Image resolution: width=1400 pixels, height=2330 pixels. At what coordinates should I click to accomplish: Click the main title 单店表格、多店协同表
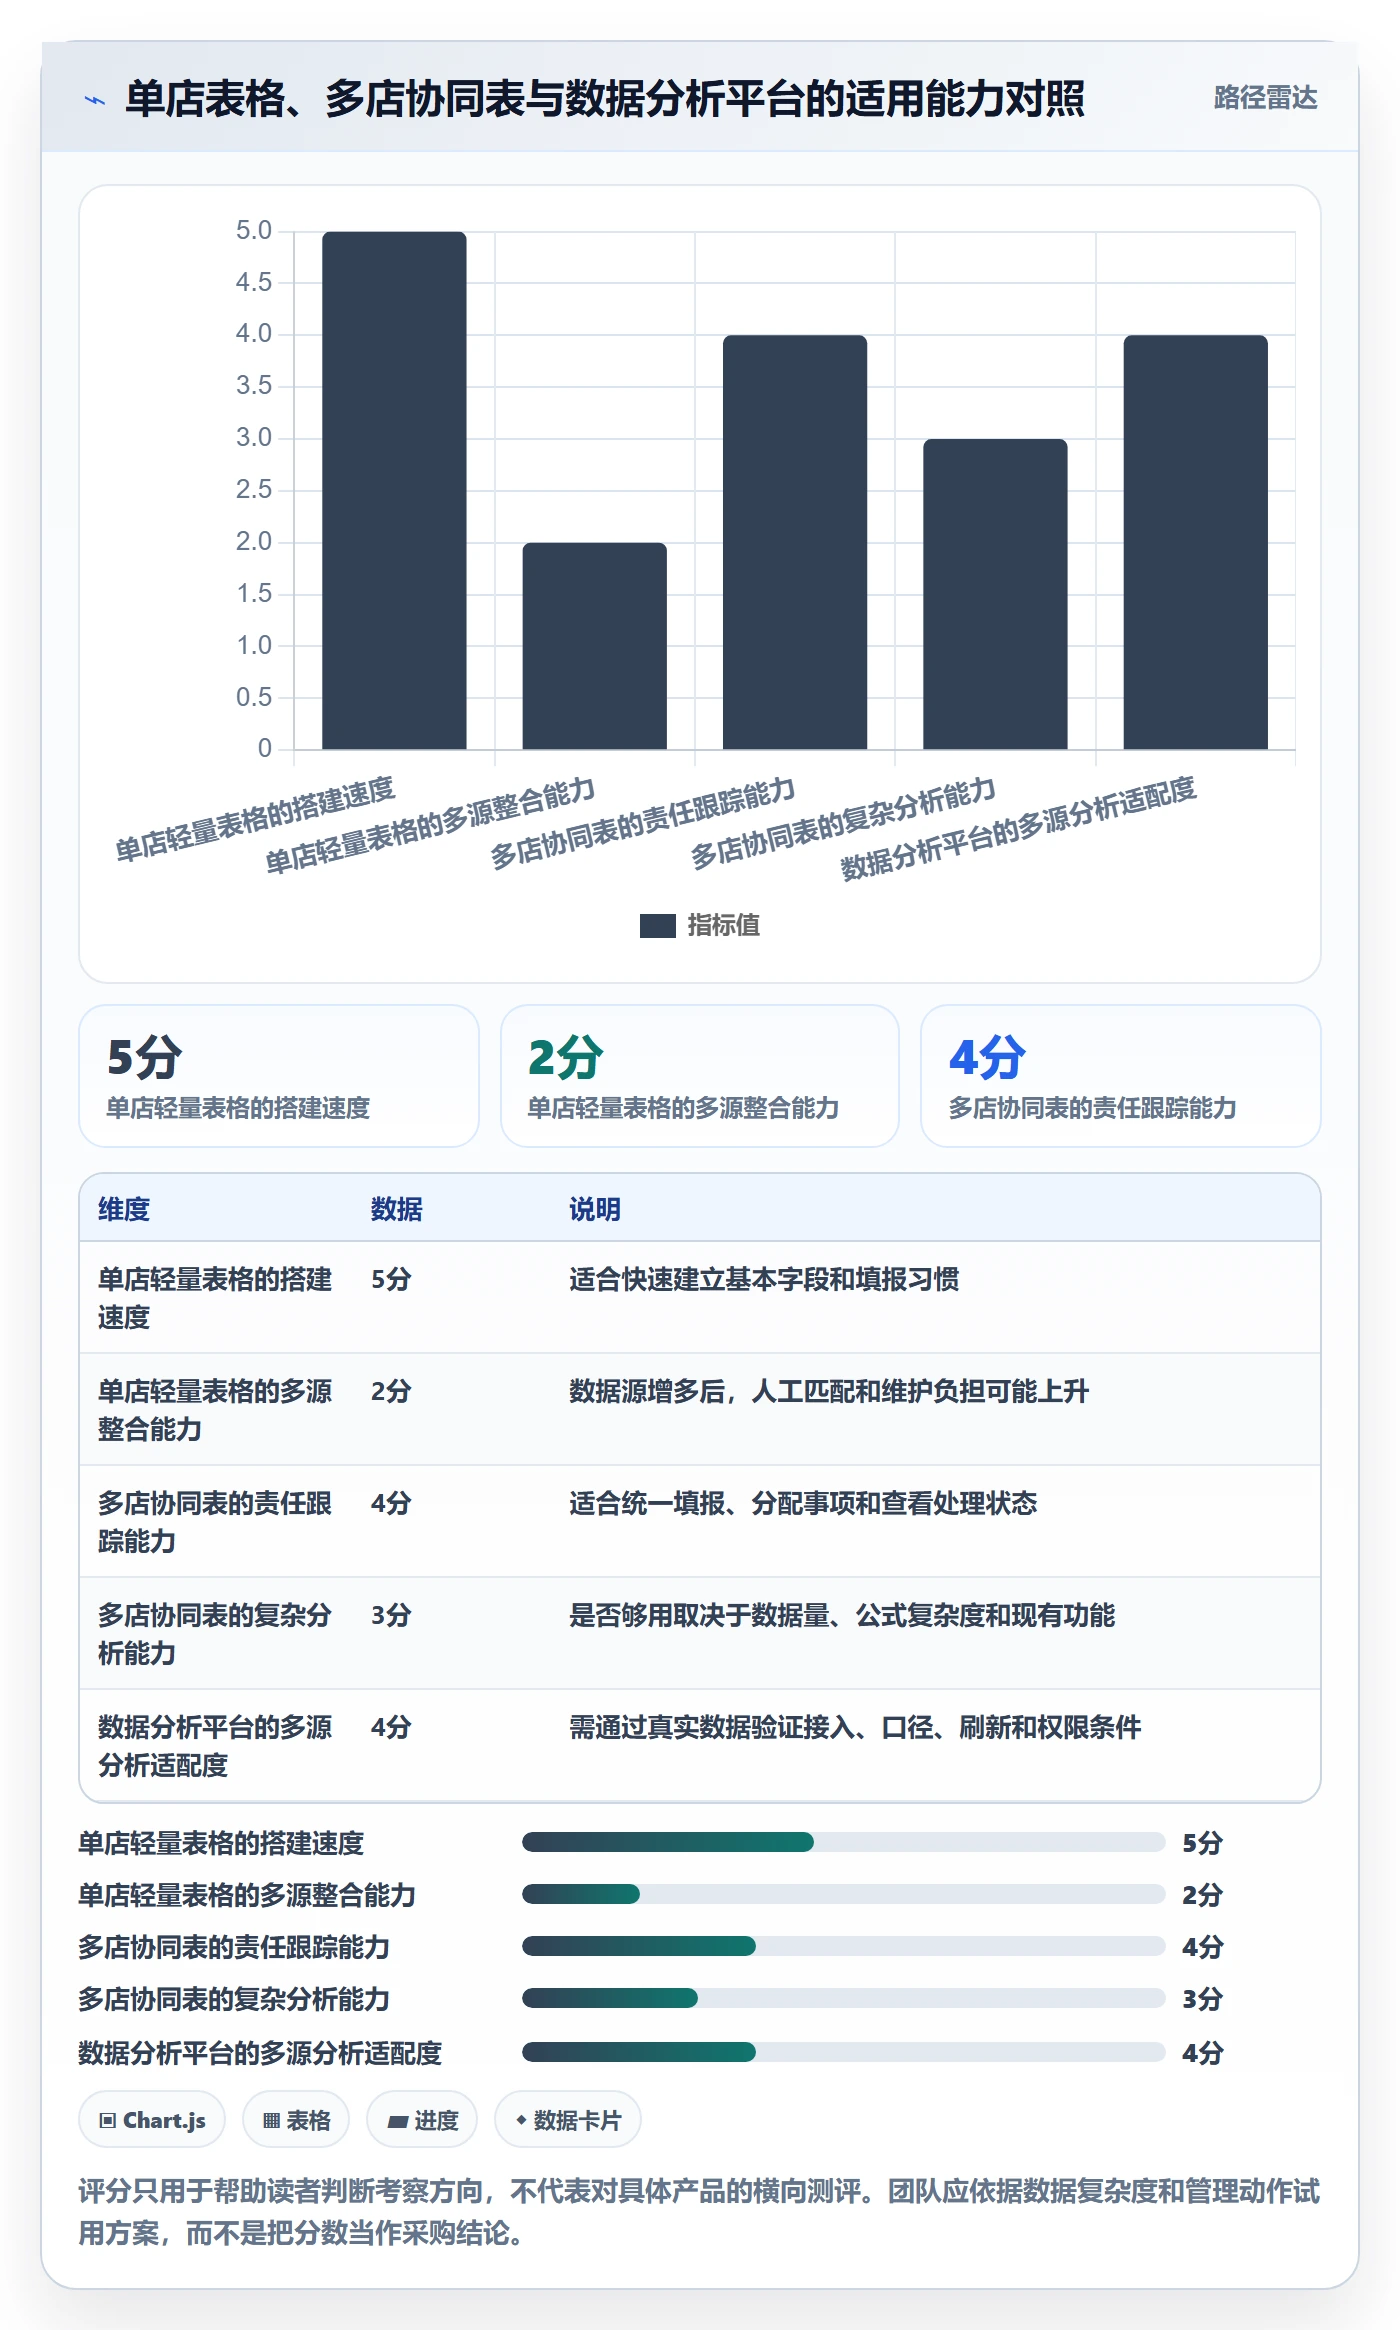[x=605, y=99]
